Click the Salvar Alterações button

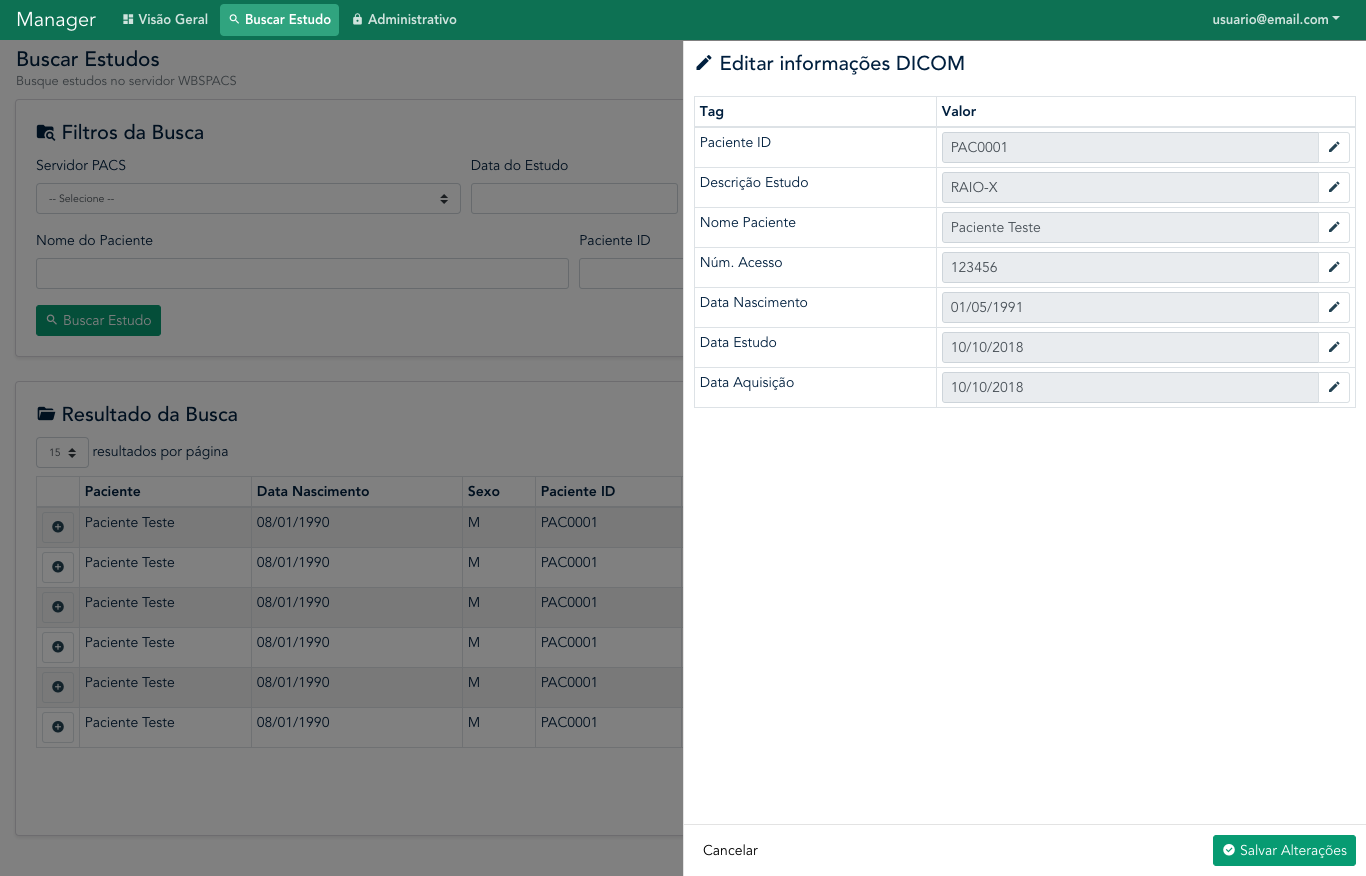1284,850
